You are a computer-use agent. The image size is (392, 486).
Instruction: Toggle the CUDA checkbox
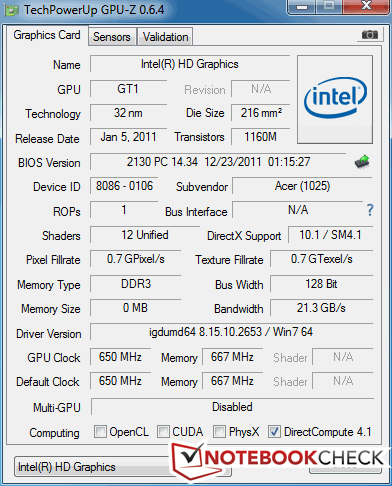(x=163, y=432)
